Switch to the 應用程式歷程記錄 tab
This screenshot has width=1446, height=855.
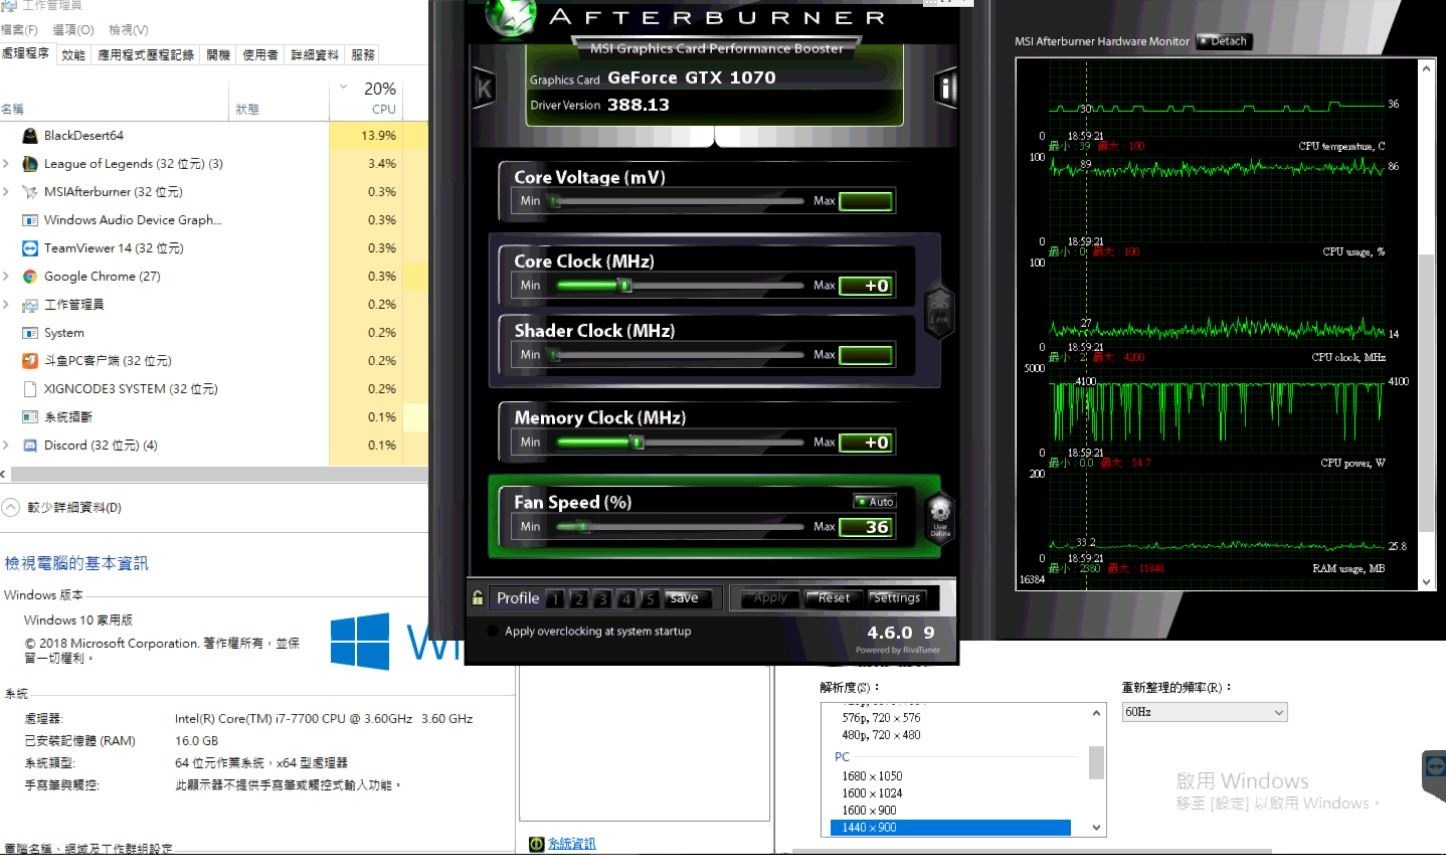click(x=145, y=55)
